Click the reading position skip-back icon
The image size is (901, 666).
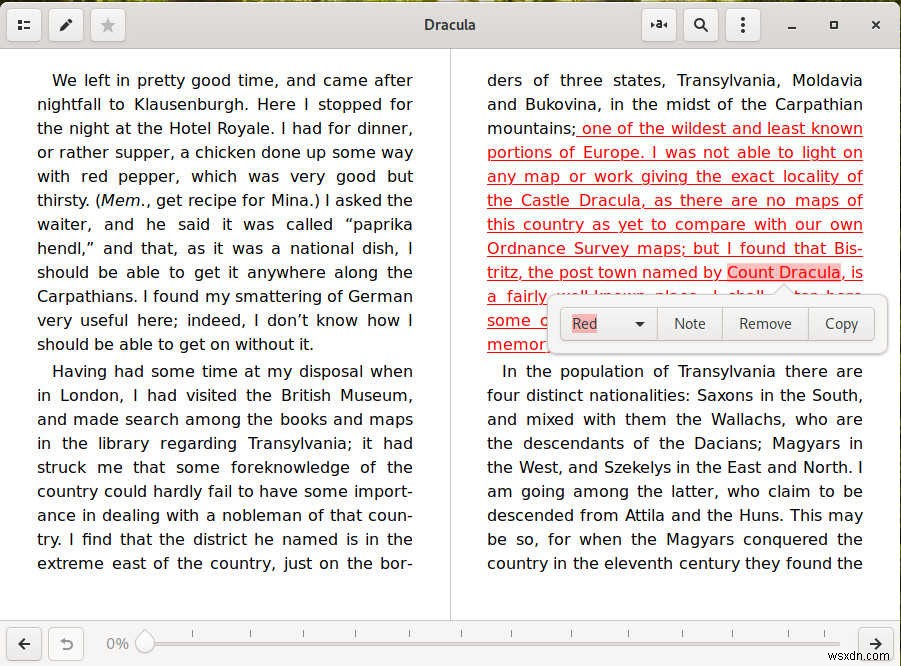(x=66, y=644)
